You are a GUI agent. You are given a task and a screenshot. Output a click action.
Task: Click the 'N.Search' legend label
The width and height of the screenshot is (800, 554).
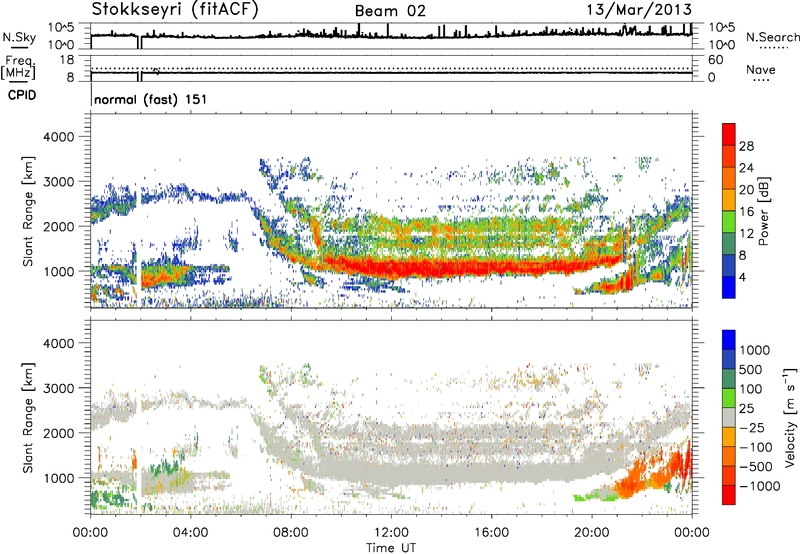(772, 37)
